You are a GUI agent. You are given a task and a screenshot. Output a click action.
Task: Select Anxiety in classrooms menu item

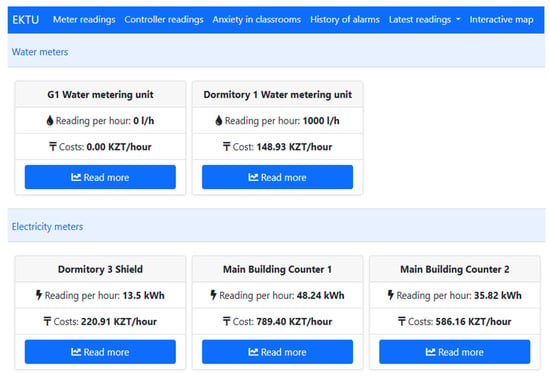(x=256, y=20)
